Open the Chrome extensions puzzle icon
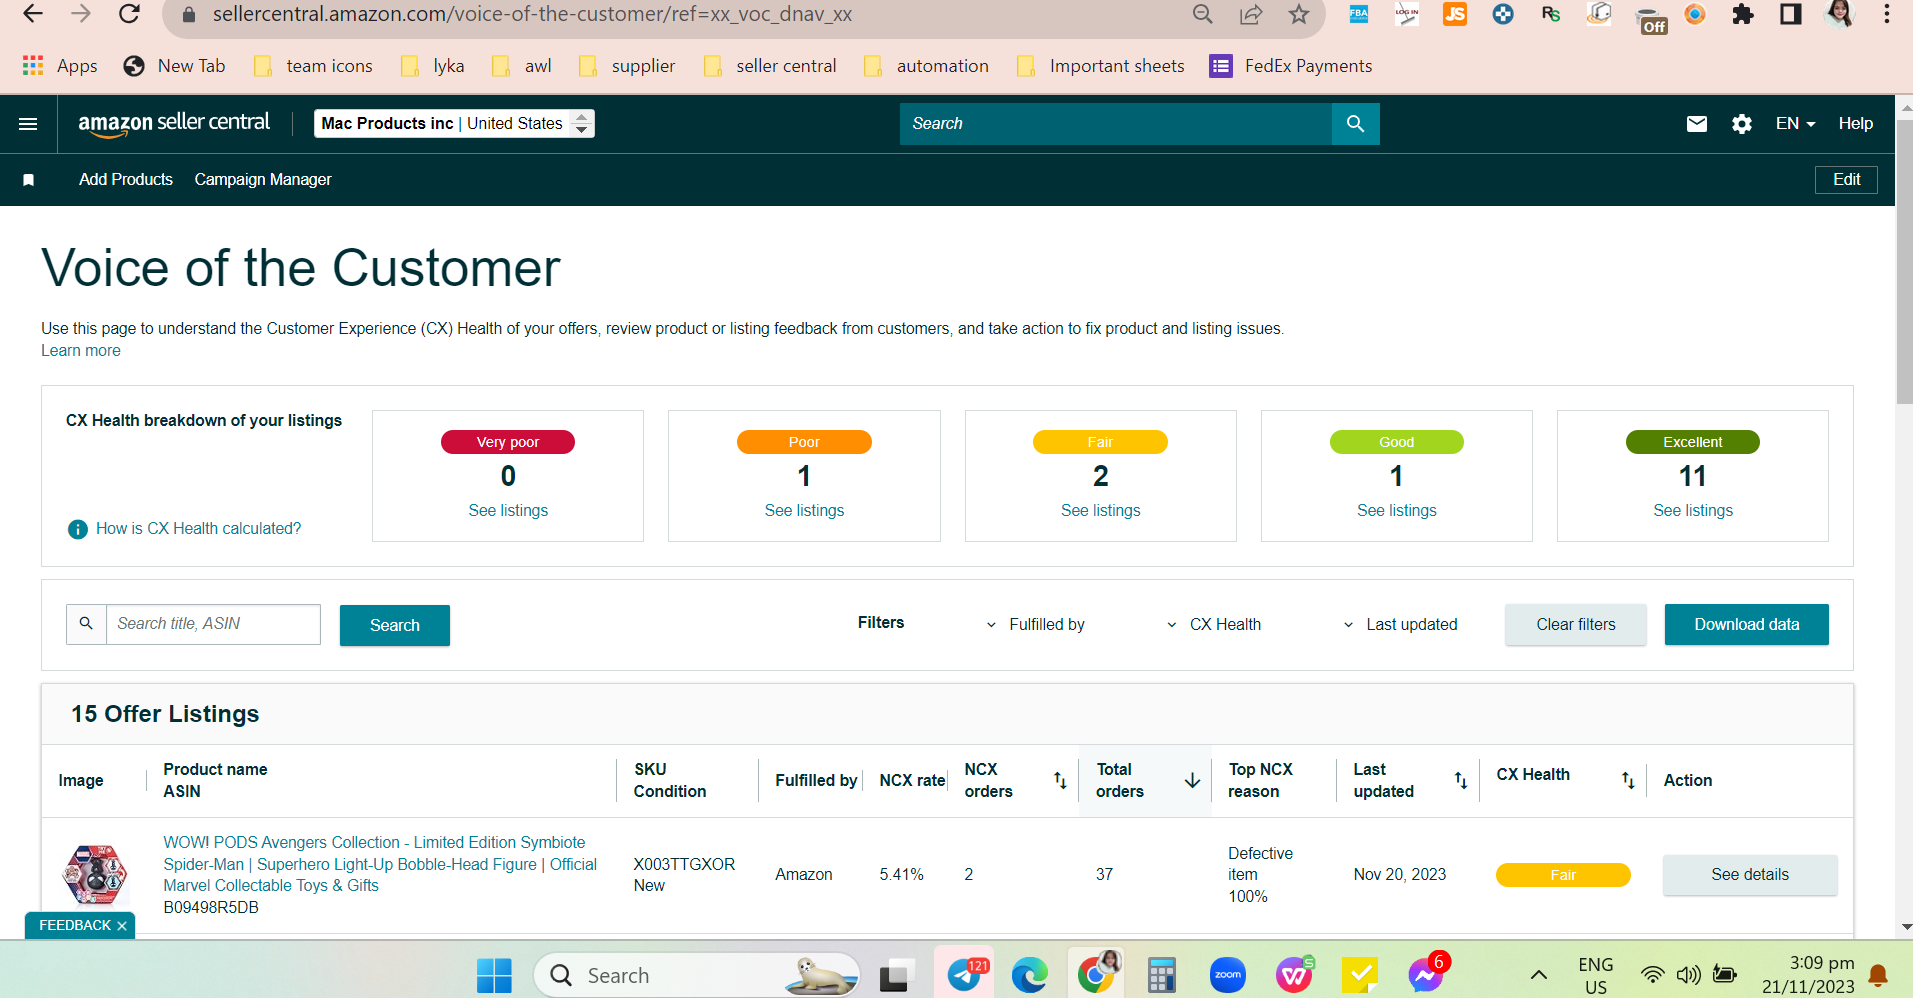The width and height of the screenshot is (1913, 998). (x=1743, y=14)
